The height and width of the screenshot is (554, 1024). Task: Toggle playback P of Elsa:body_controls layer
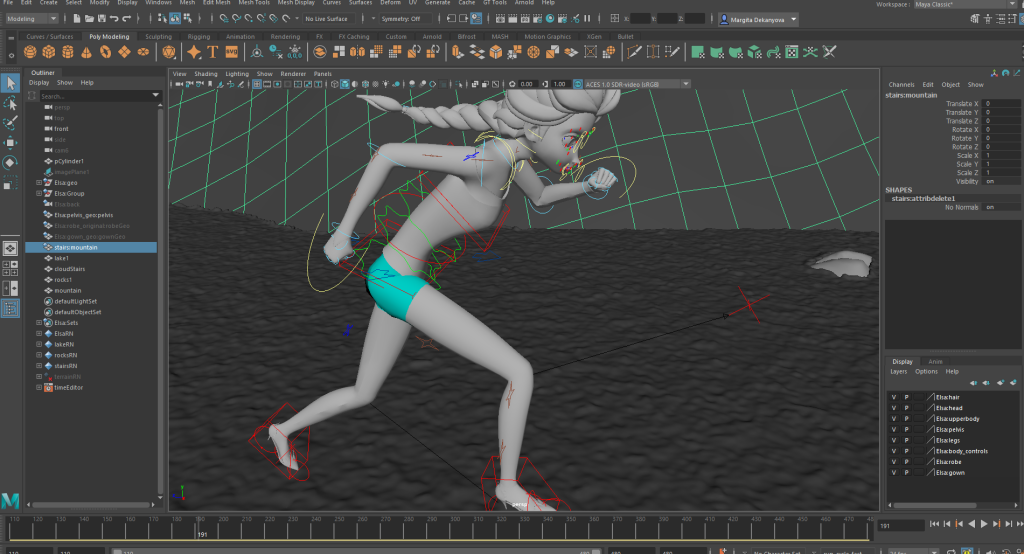coord(906,451)
